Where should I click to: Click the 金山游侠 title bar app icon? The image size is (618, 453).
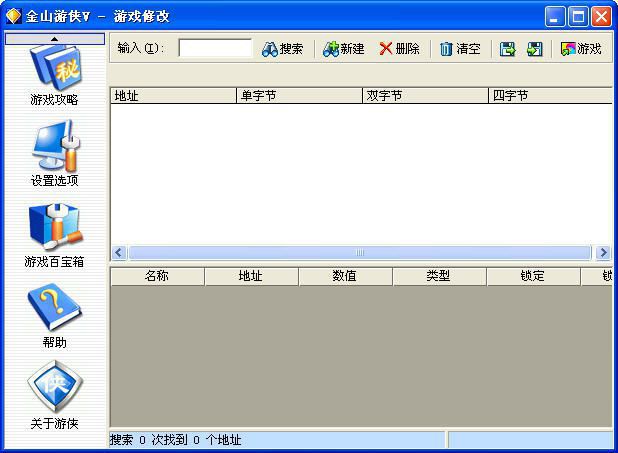tap(13, 16)
